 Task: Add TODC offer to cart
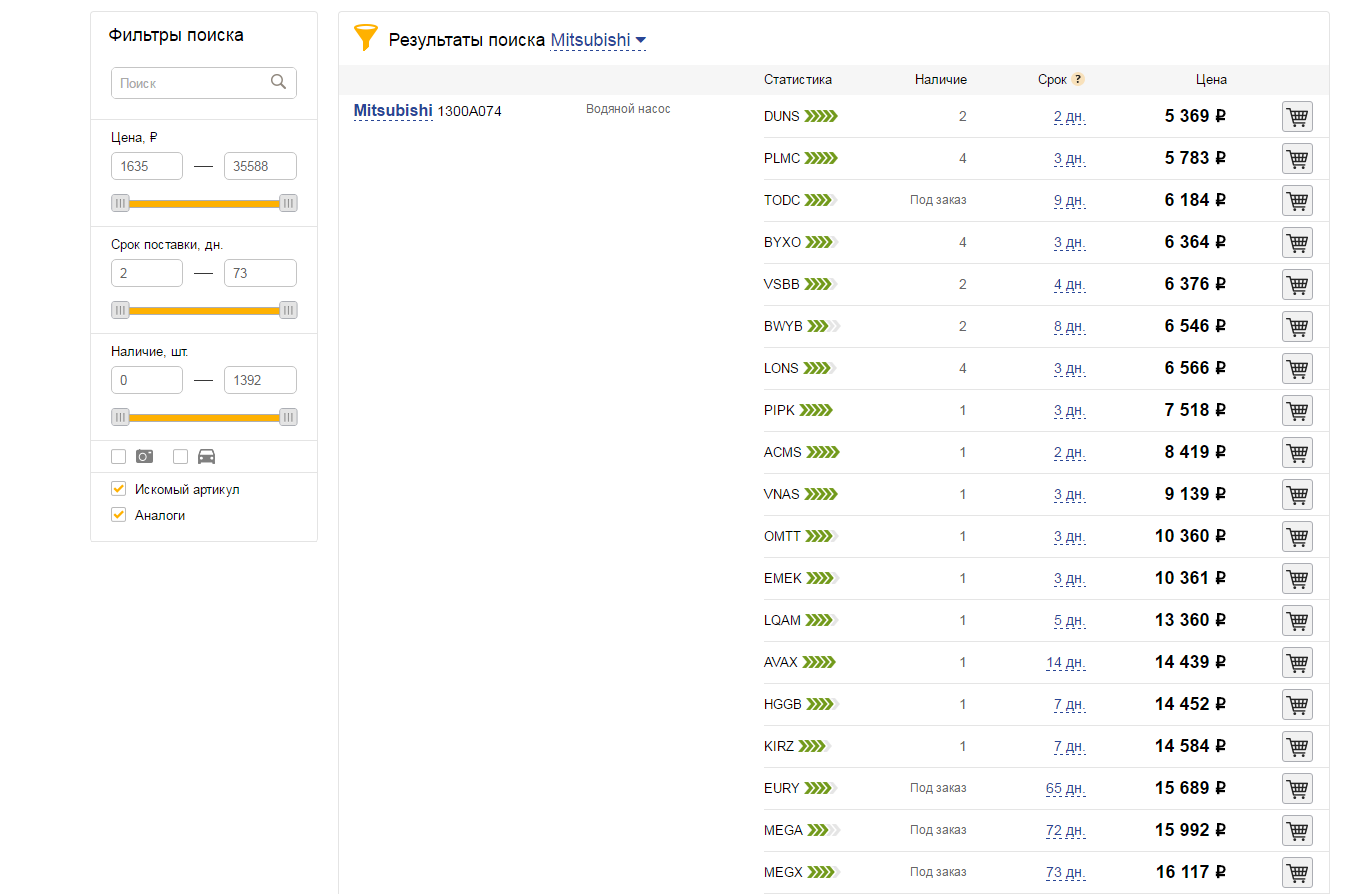pyautogui.click(x=1297, y=201)
